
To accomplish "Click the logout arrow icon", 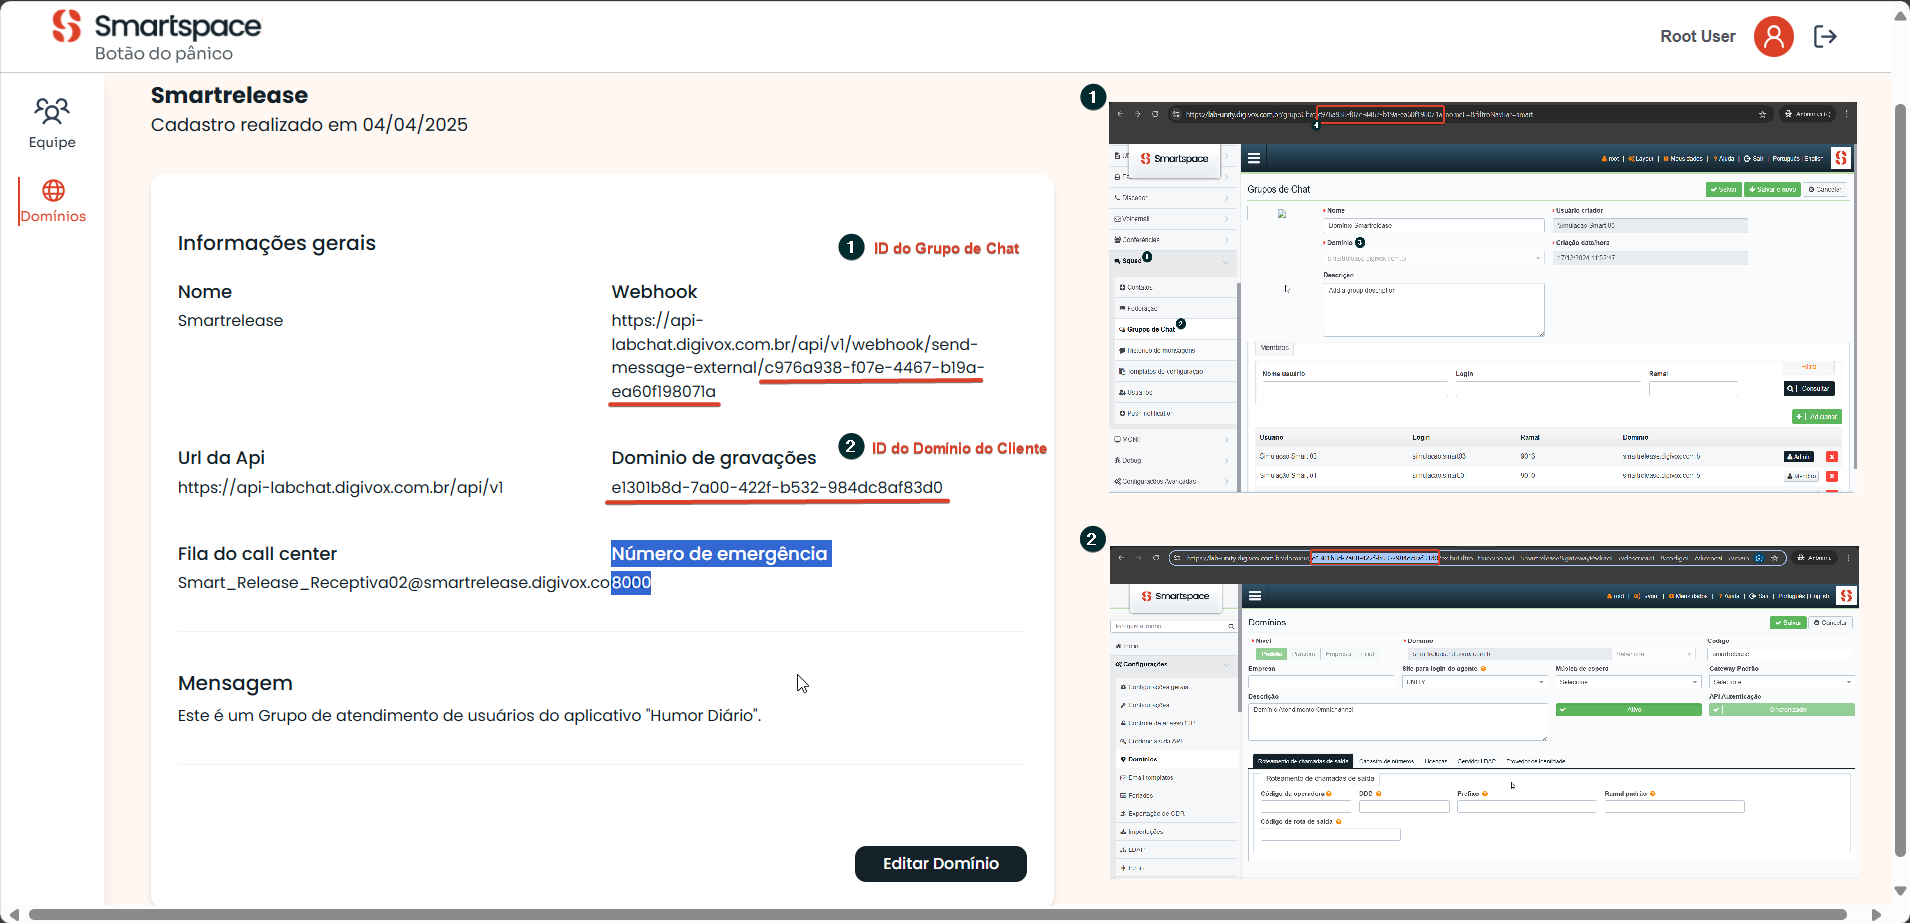I will [x=1825, y=37].
